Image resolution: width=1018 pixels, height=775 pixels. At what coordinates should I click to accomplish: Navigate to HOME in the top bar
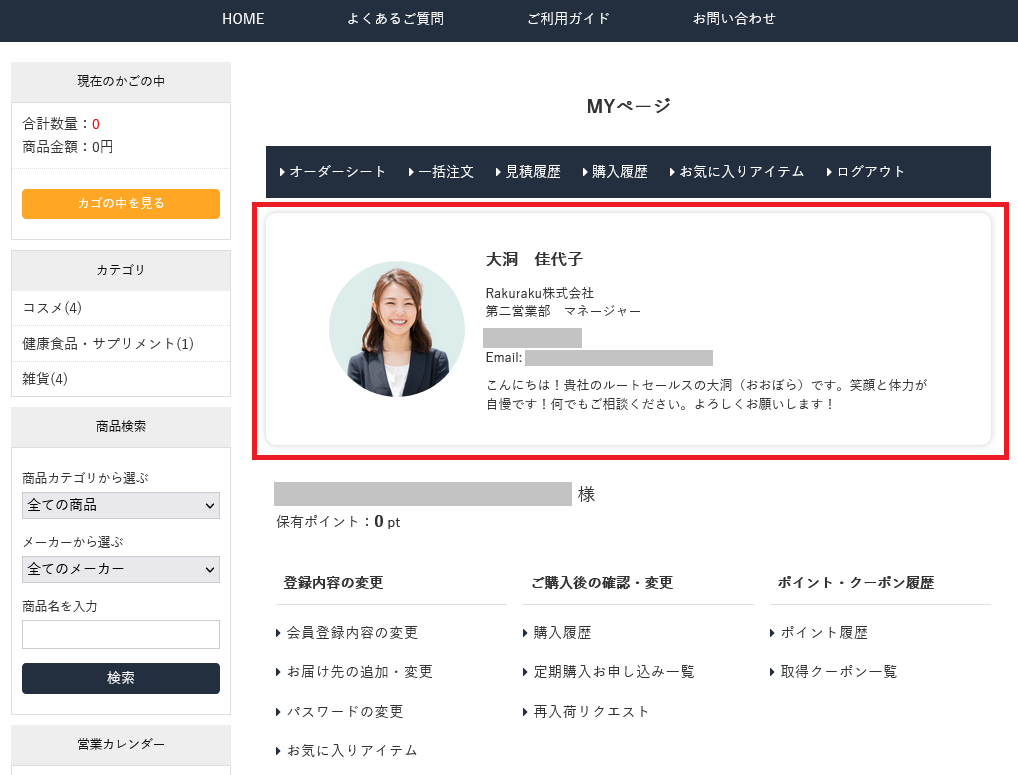pos(242,19)
